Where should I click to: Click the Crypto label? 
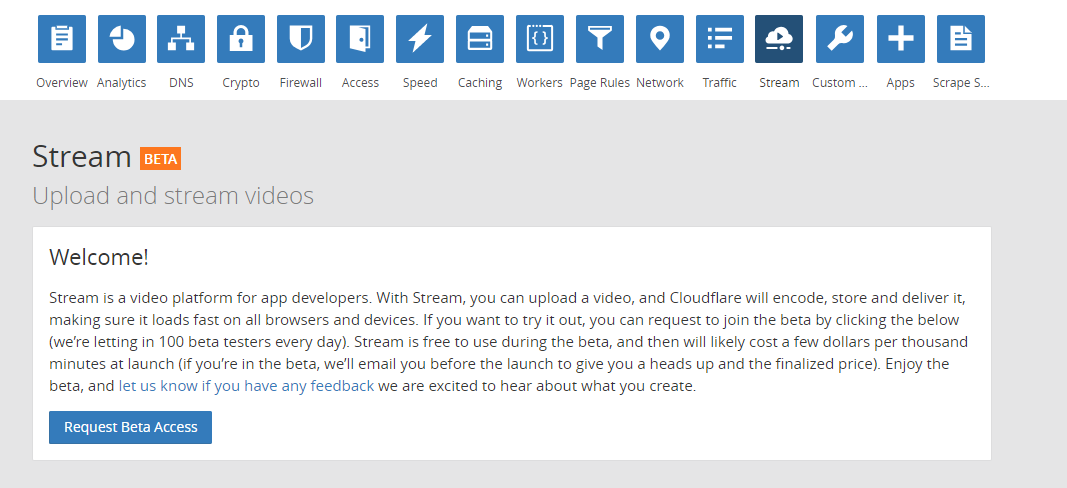point(241,83)
